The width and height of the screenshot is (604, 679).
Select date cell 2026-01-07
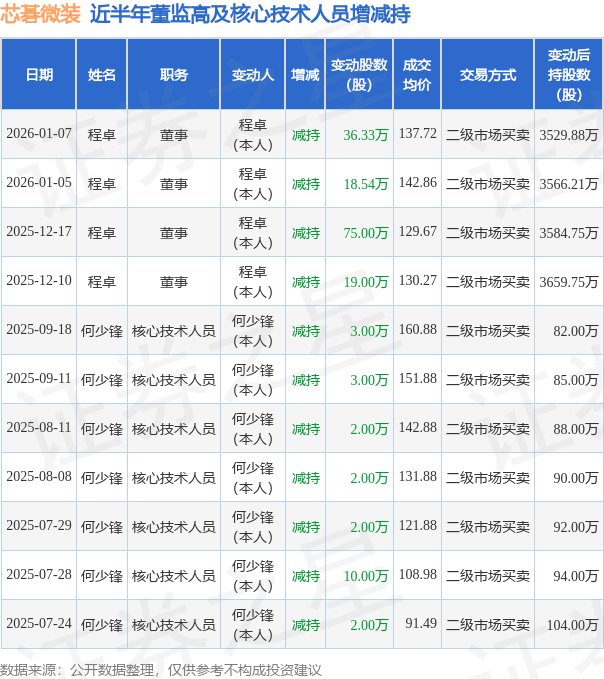tap(39, 133)
